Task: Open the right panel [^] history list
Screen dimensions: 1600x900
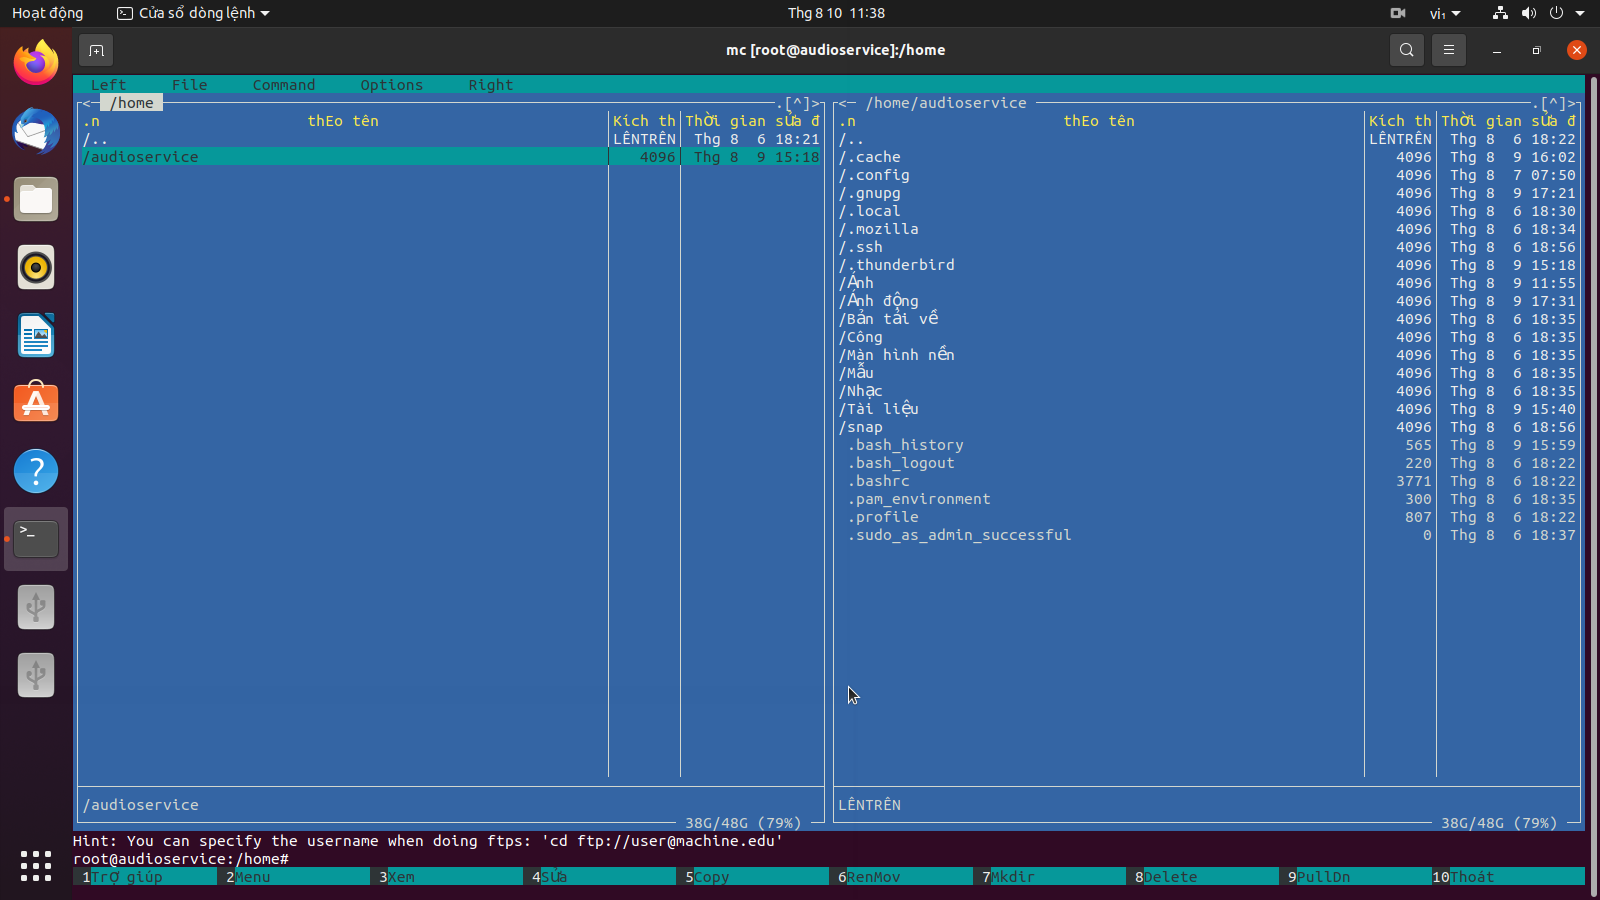Action: (x=1553, y=103)
